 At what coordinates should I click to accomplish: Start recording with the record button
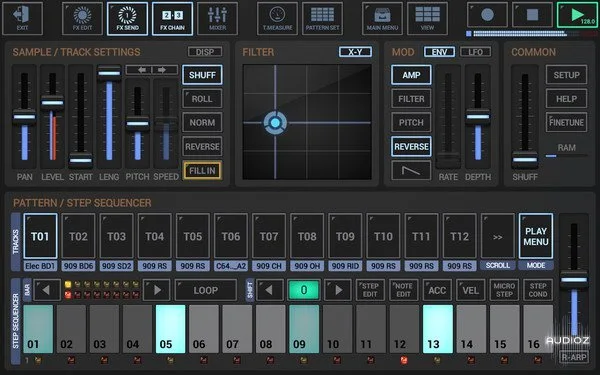pyautogui.click(x=487, y=15)
